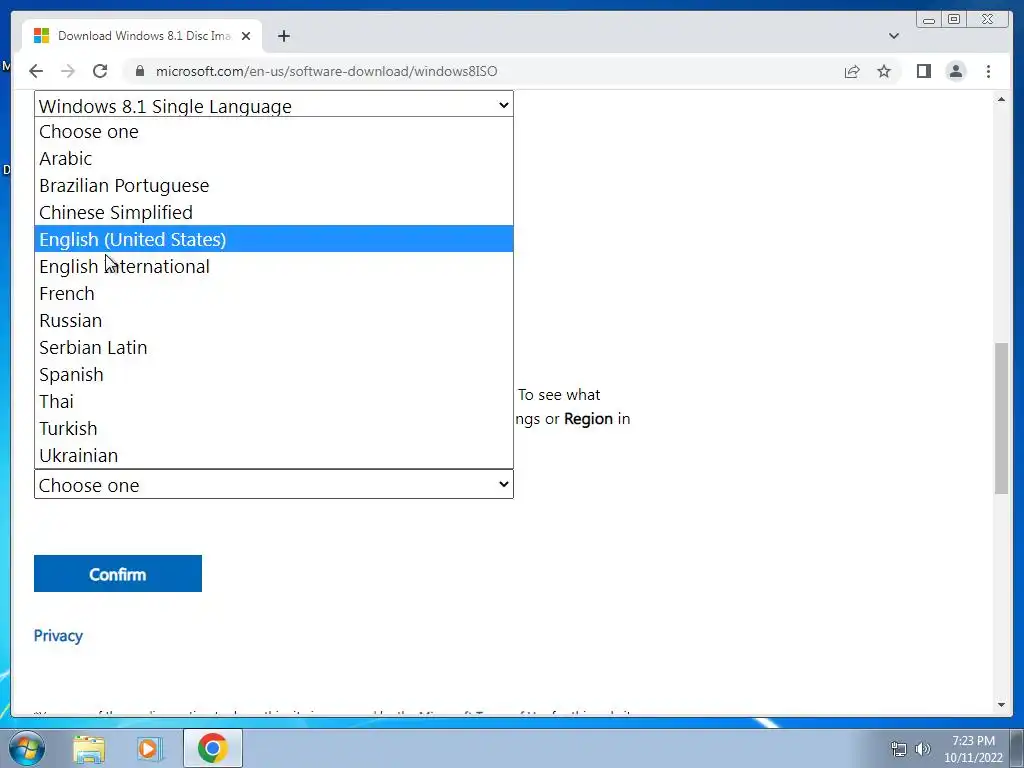Screen dimensions: 1024x768
Task: Select the Download Windows 8.1 Disc Image tab
Action: click(x=142, y=36)
